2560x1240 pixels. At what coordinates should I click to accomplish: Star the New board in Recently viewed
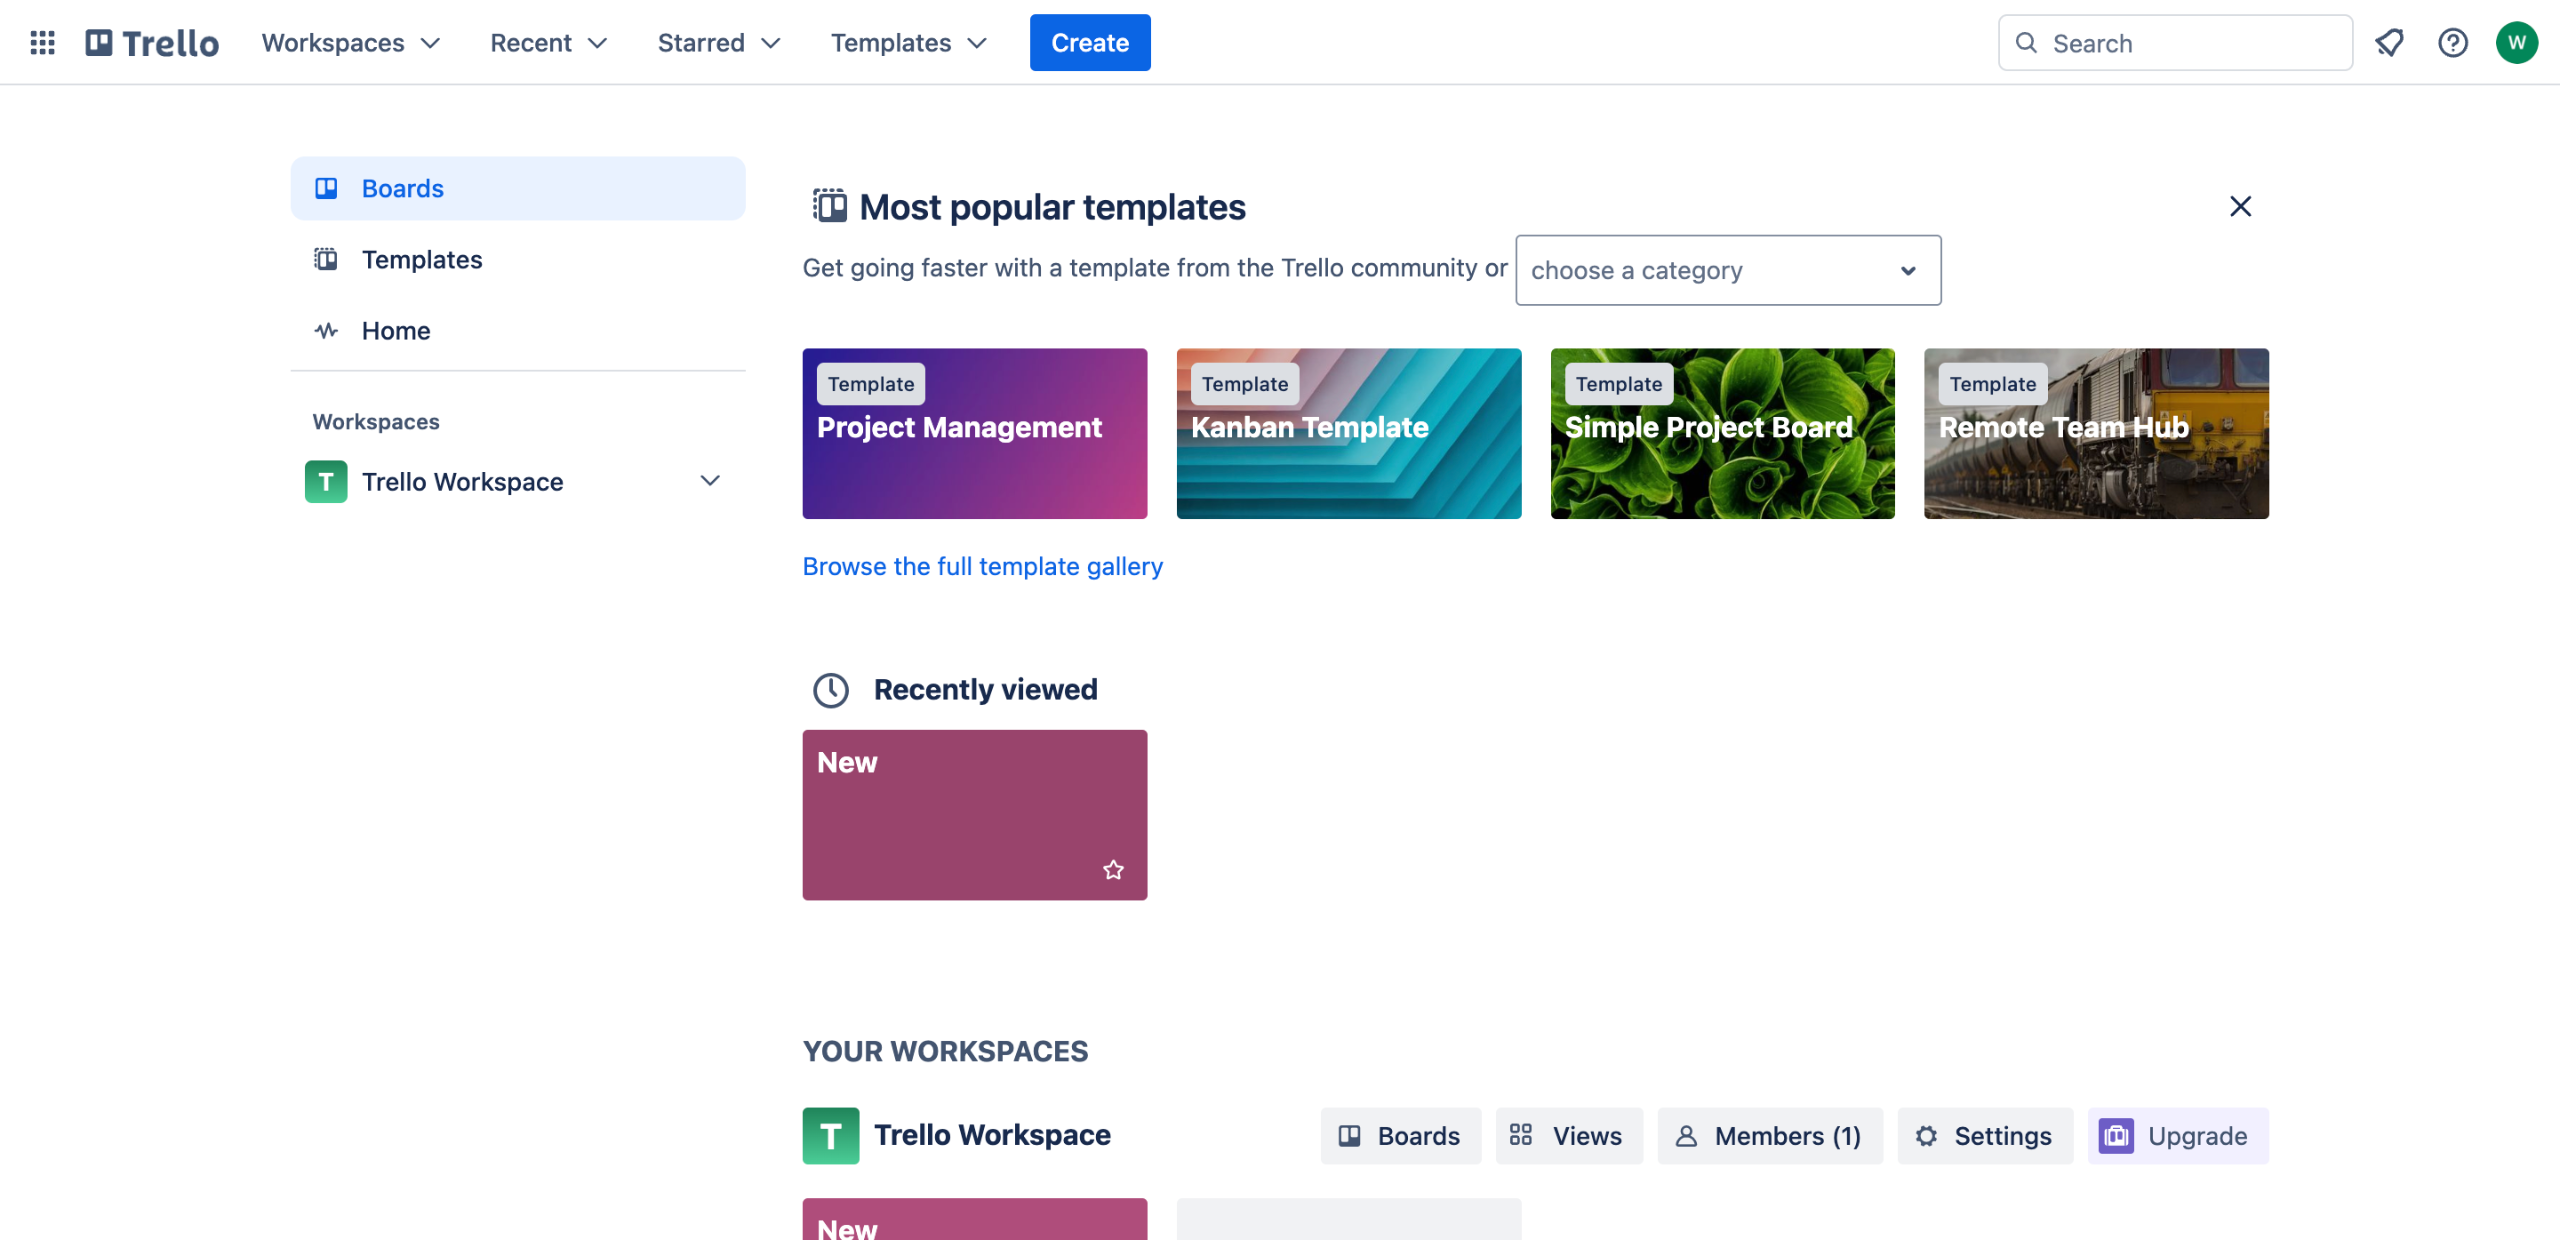[x=1113, y=870]
